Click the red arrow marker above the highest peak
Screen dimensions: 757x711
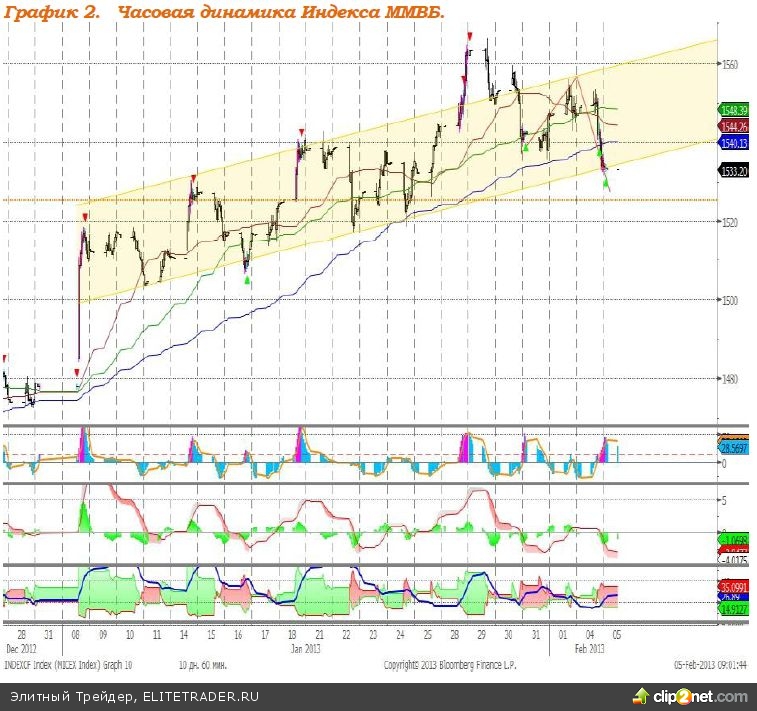469,37
